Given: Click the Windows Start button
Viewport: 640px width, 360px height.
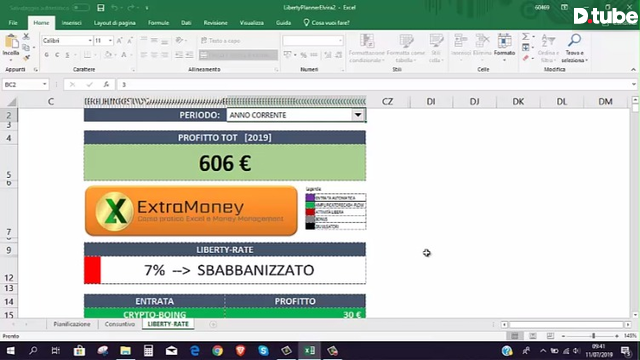Looking at the screenshot, I should click(x=10, y=351).
